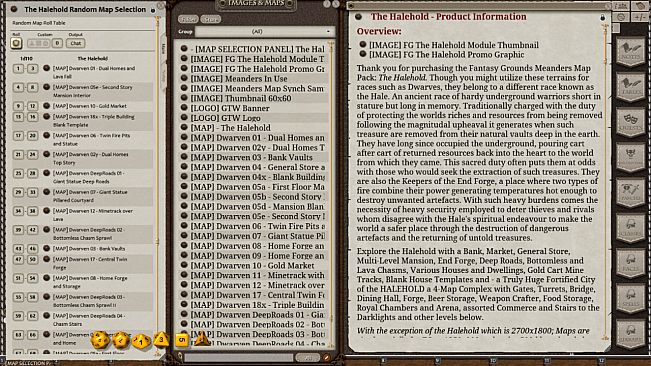Click the Filter button in Images & Maps
Screen dimensions: 651x366
pos(188,19)
